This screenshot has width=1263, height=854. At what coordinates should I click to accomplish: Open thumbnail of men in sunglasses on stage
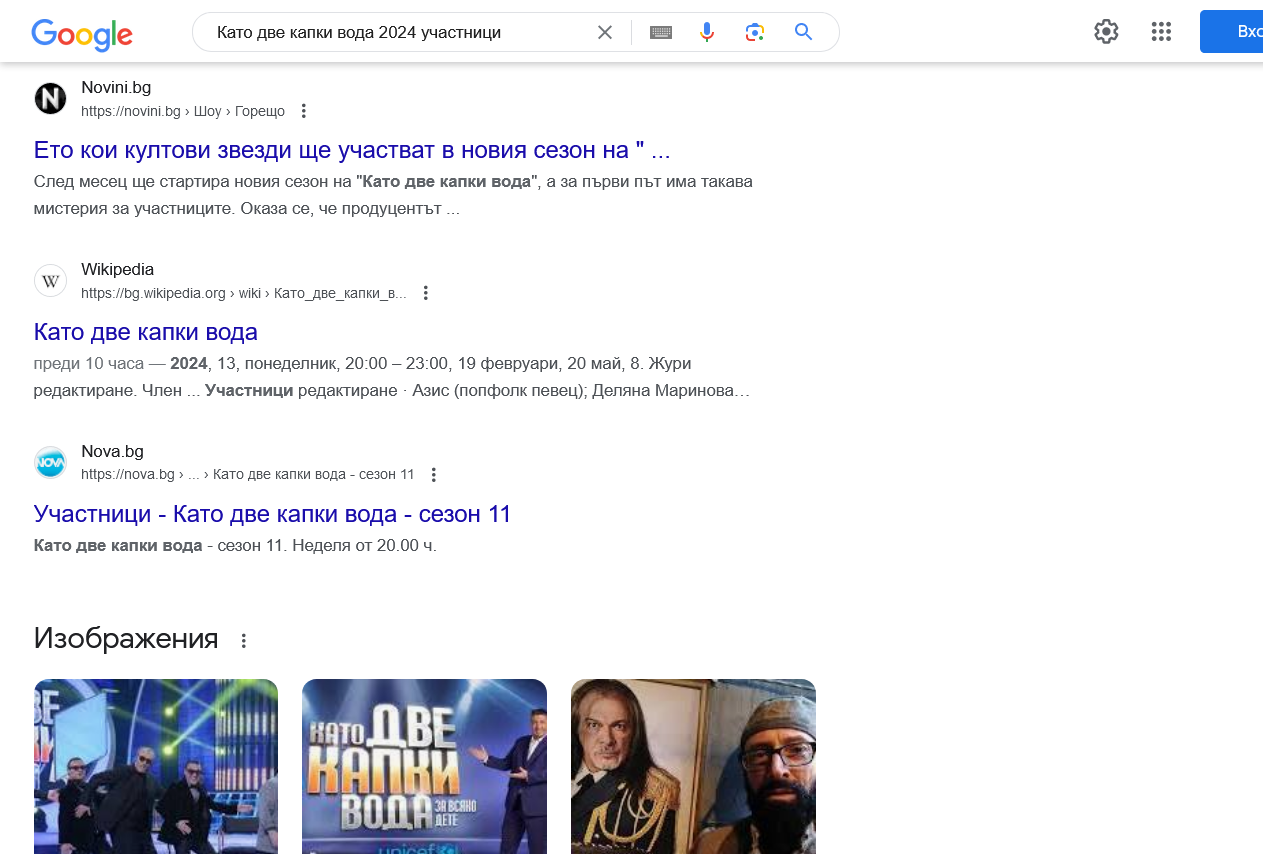point(156,766)
